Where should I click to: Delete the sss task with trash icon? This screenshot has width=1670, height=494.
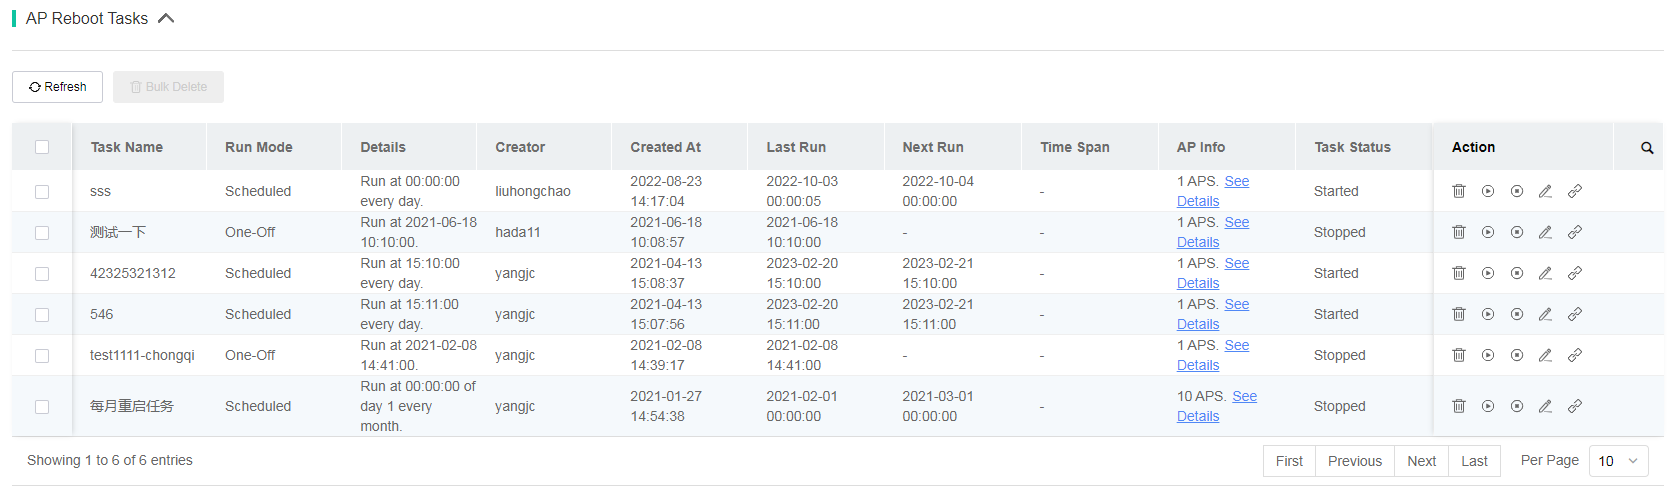[x=1459, y=191]
